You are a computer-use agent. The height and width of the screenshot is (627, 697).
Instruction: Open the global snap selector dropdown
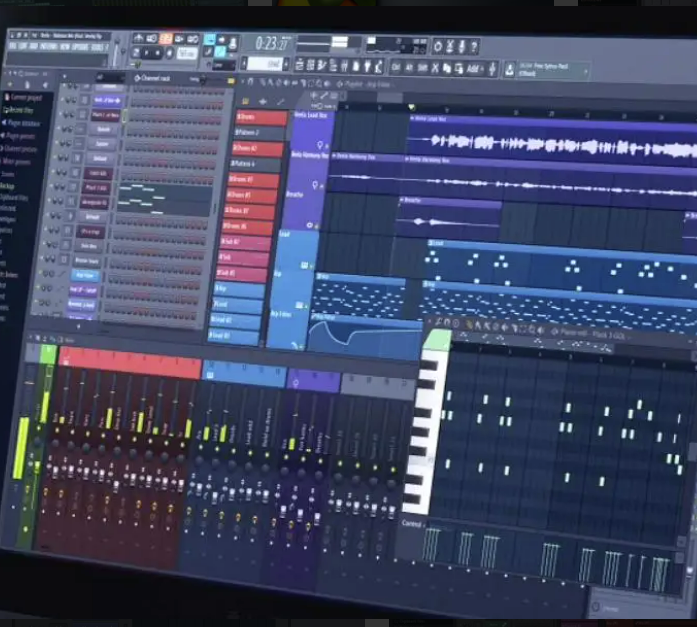(224, 65)
